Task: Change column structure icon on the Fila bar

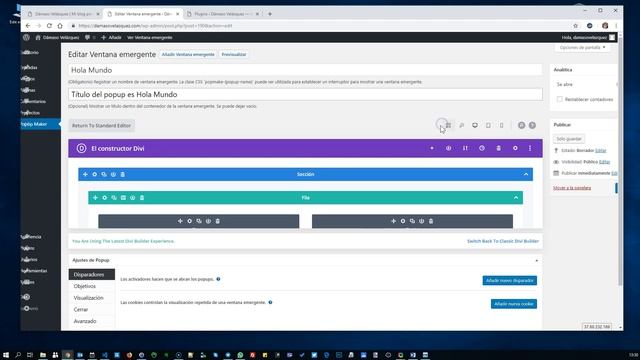Action: pyautogui.click(x=123, y=198)
